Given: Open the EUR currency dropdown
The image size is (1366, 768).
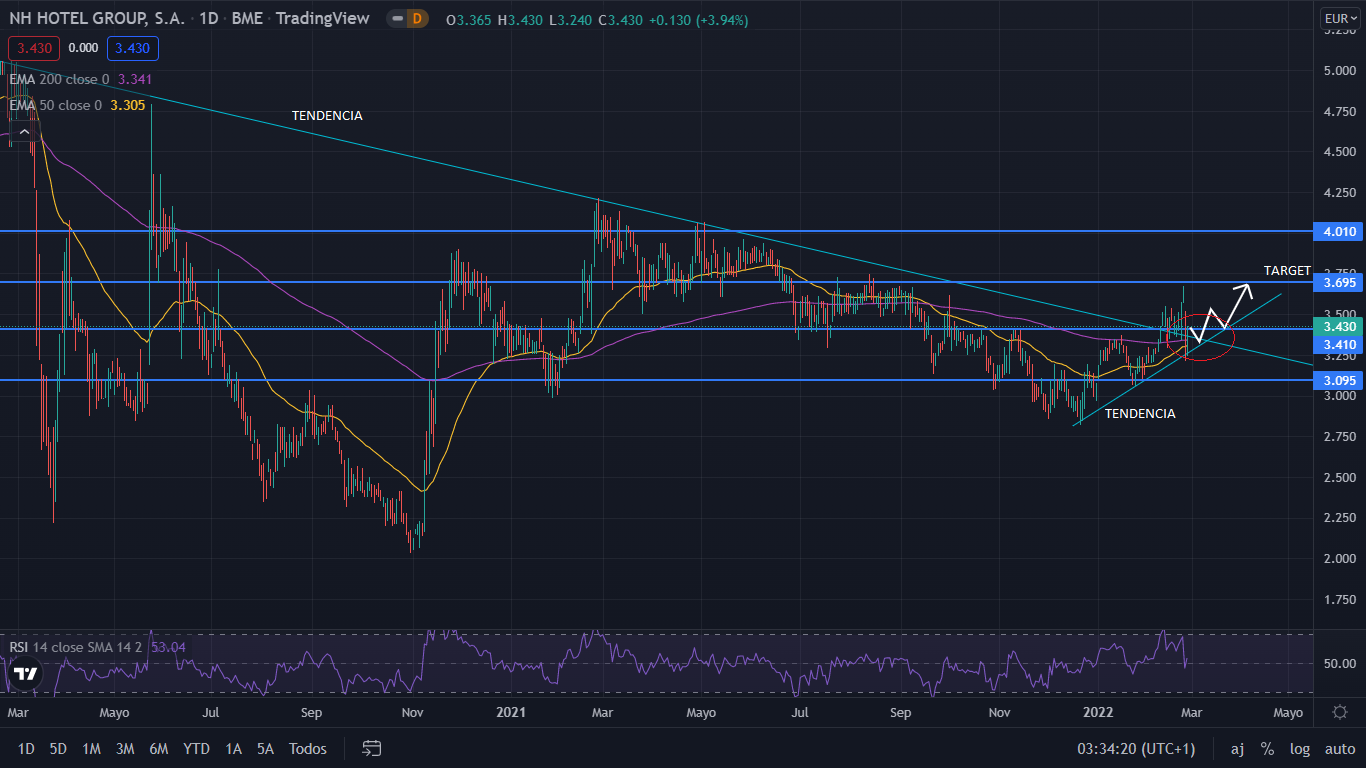Looking at the screenshot, I should [1339, 19].
